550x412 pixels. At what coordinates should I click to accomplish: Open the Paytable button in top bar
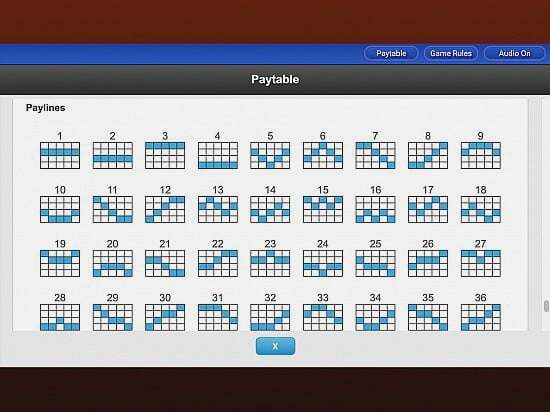[x=391, y=53]
